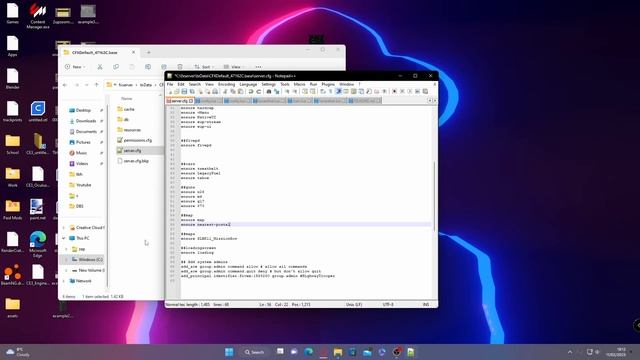
Task: Click the Save All icon in Notepad++
Action: pyautogui.click(x=192, y=91)
